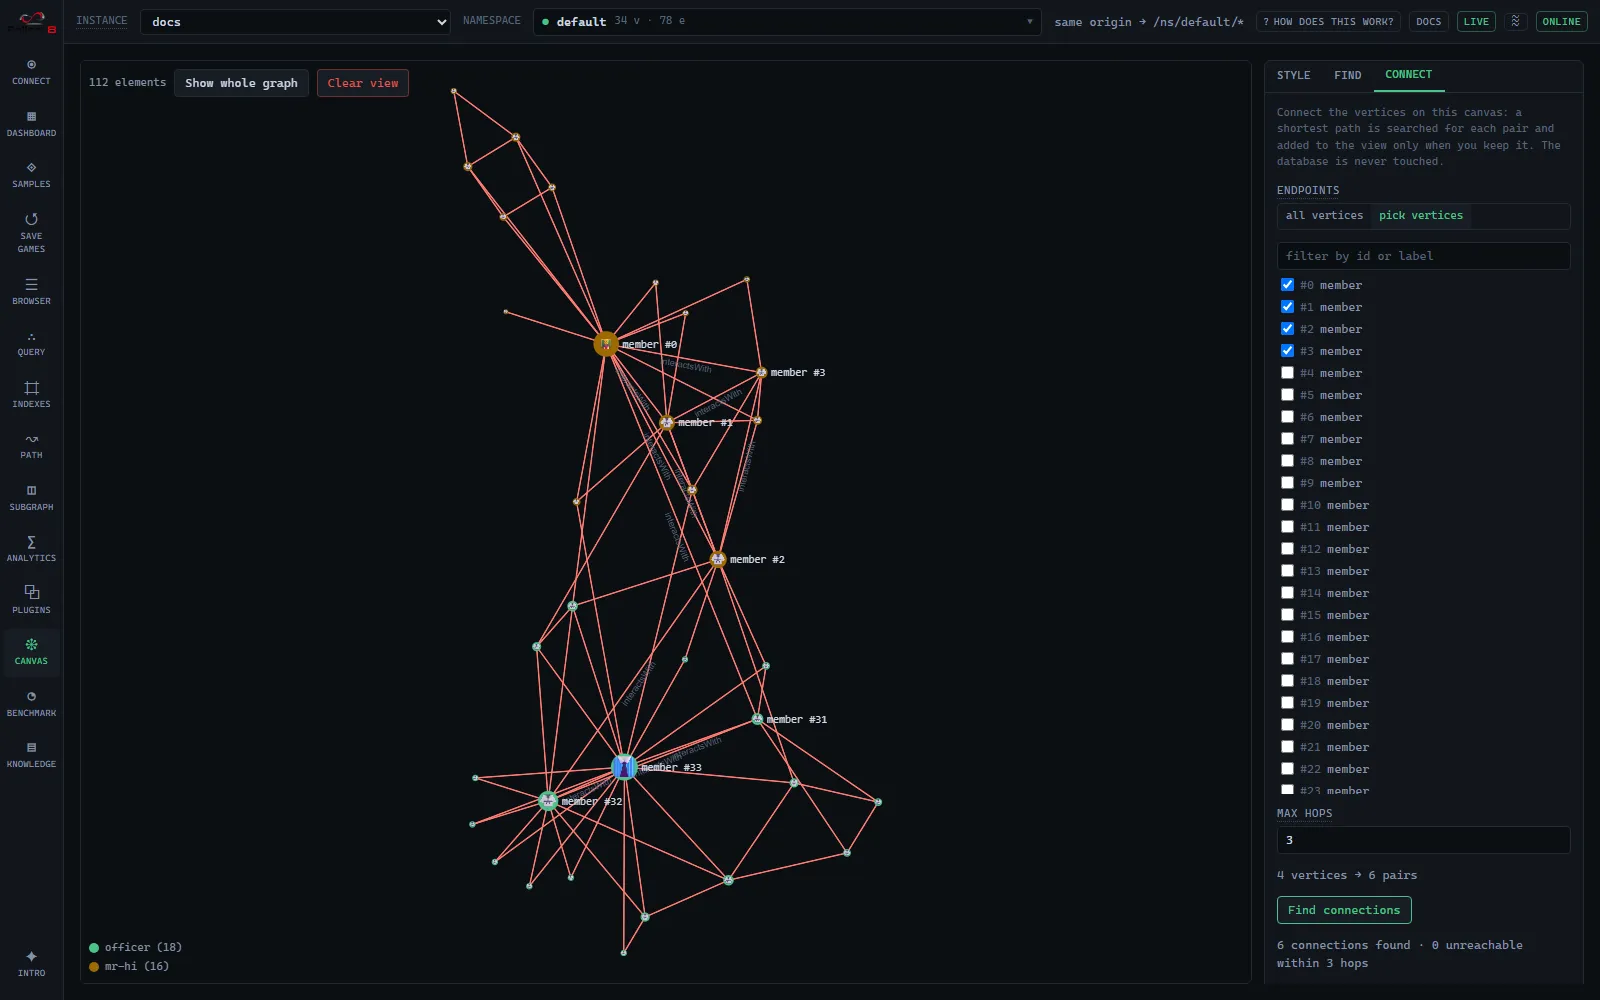Click the officer (18) legend swatch
The image size is (1600, 1000).
point(94,948)
